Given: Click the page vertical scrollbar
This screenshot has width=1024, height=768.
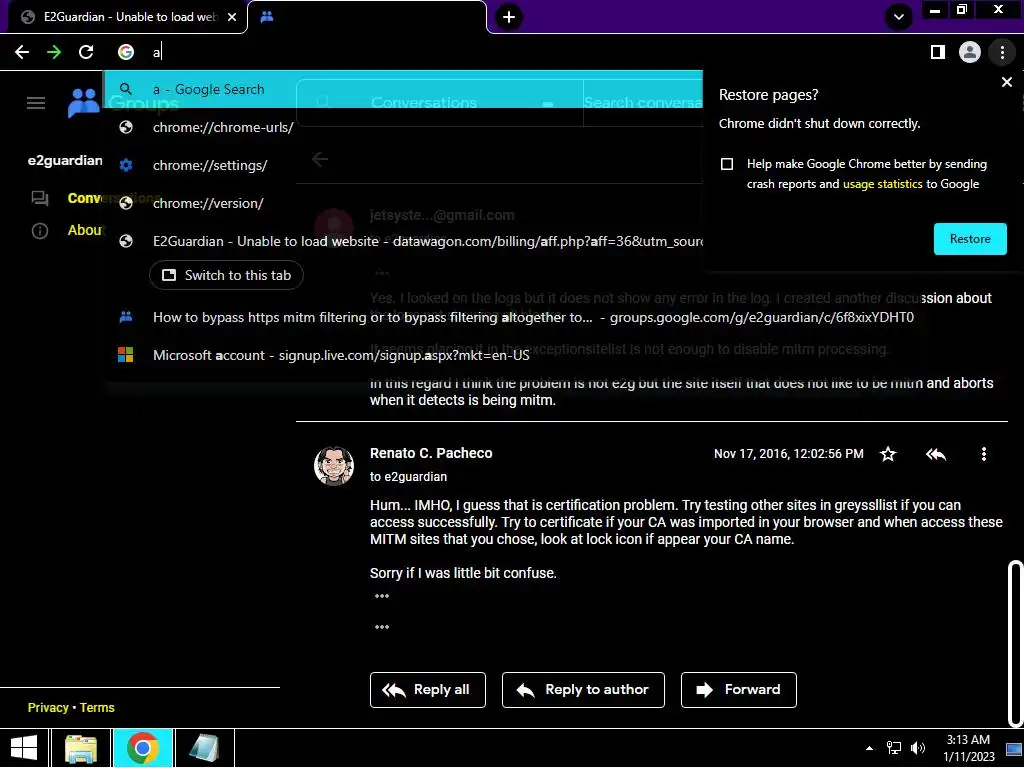Looking at the screenshot, I should 1015,643.
